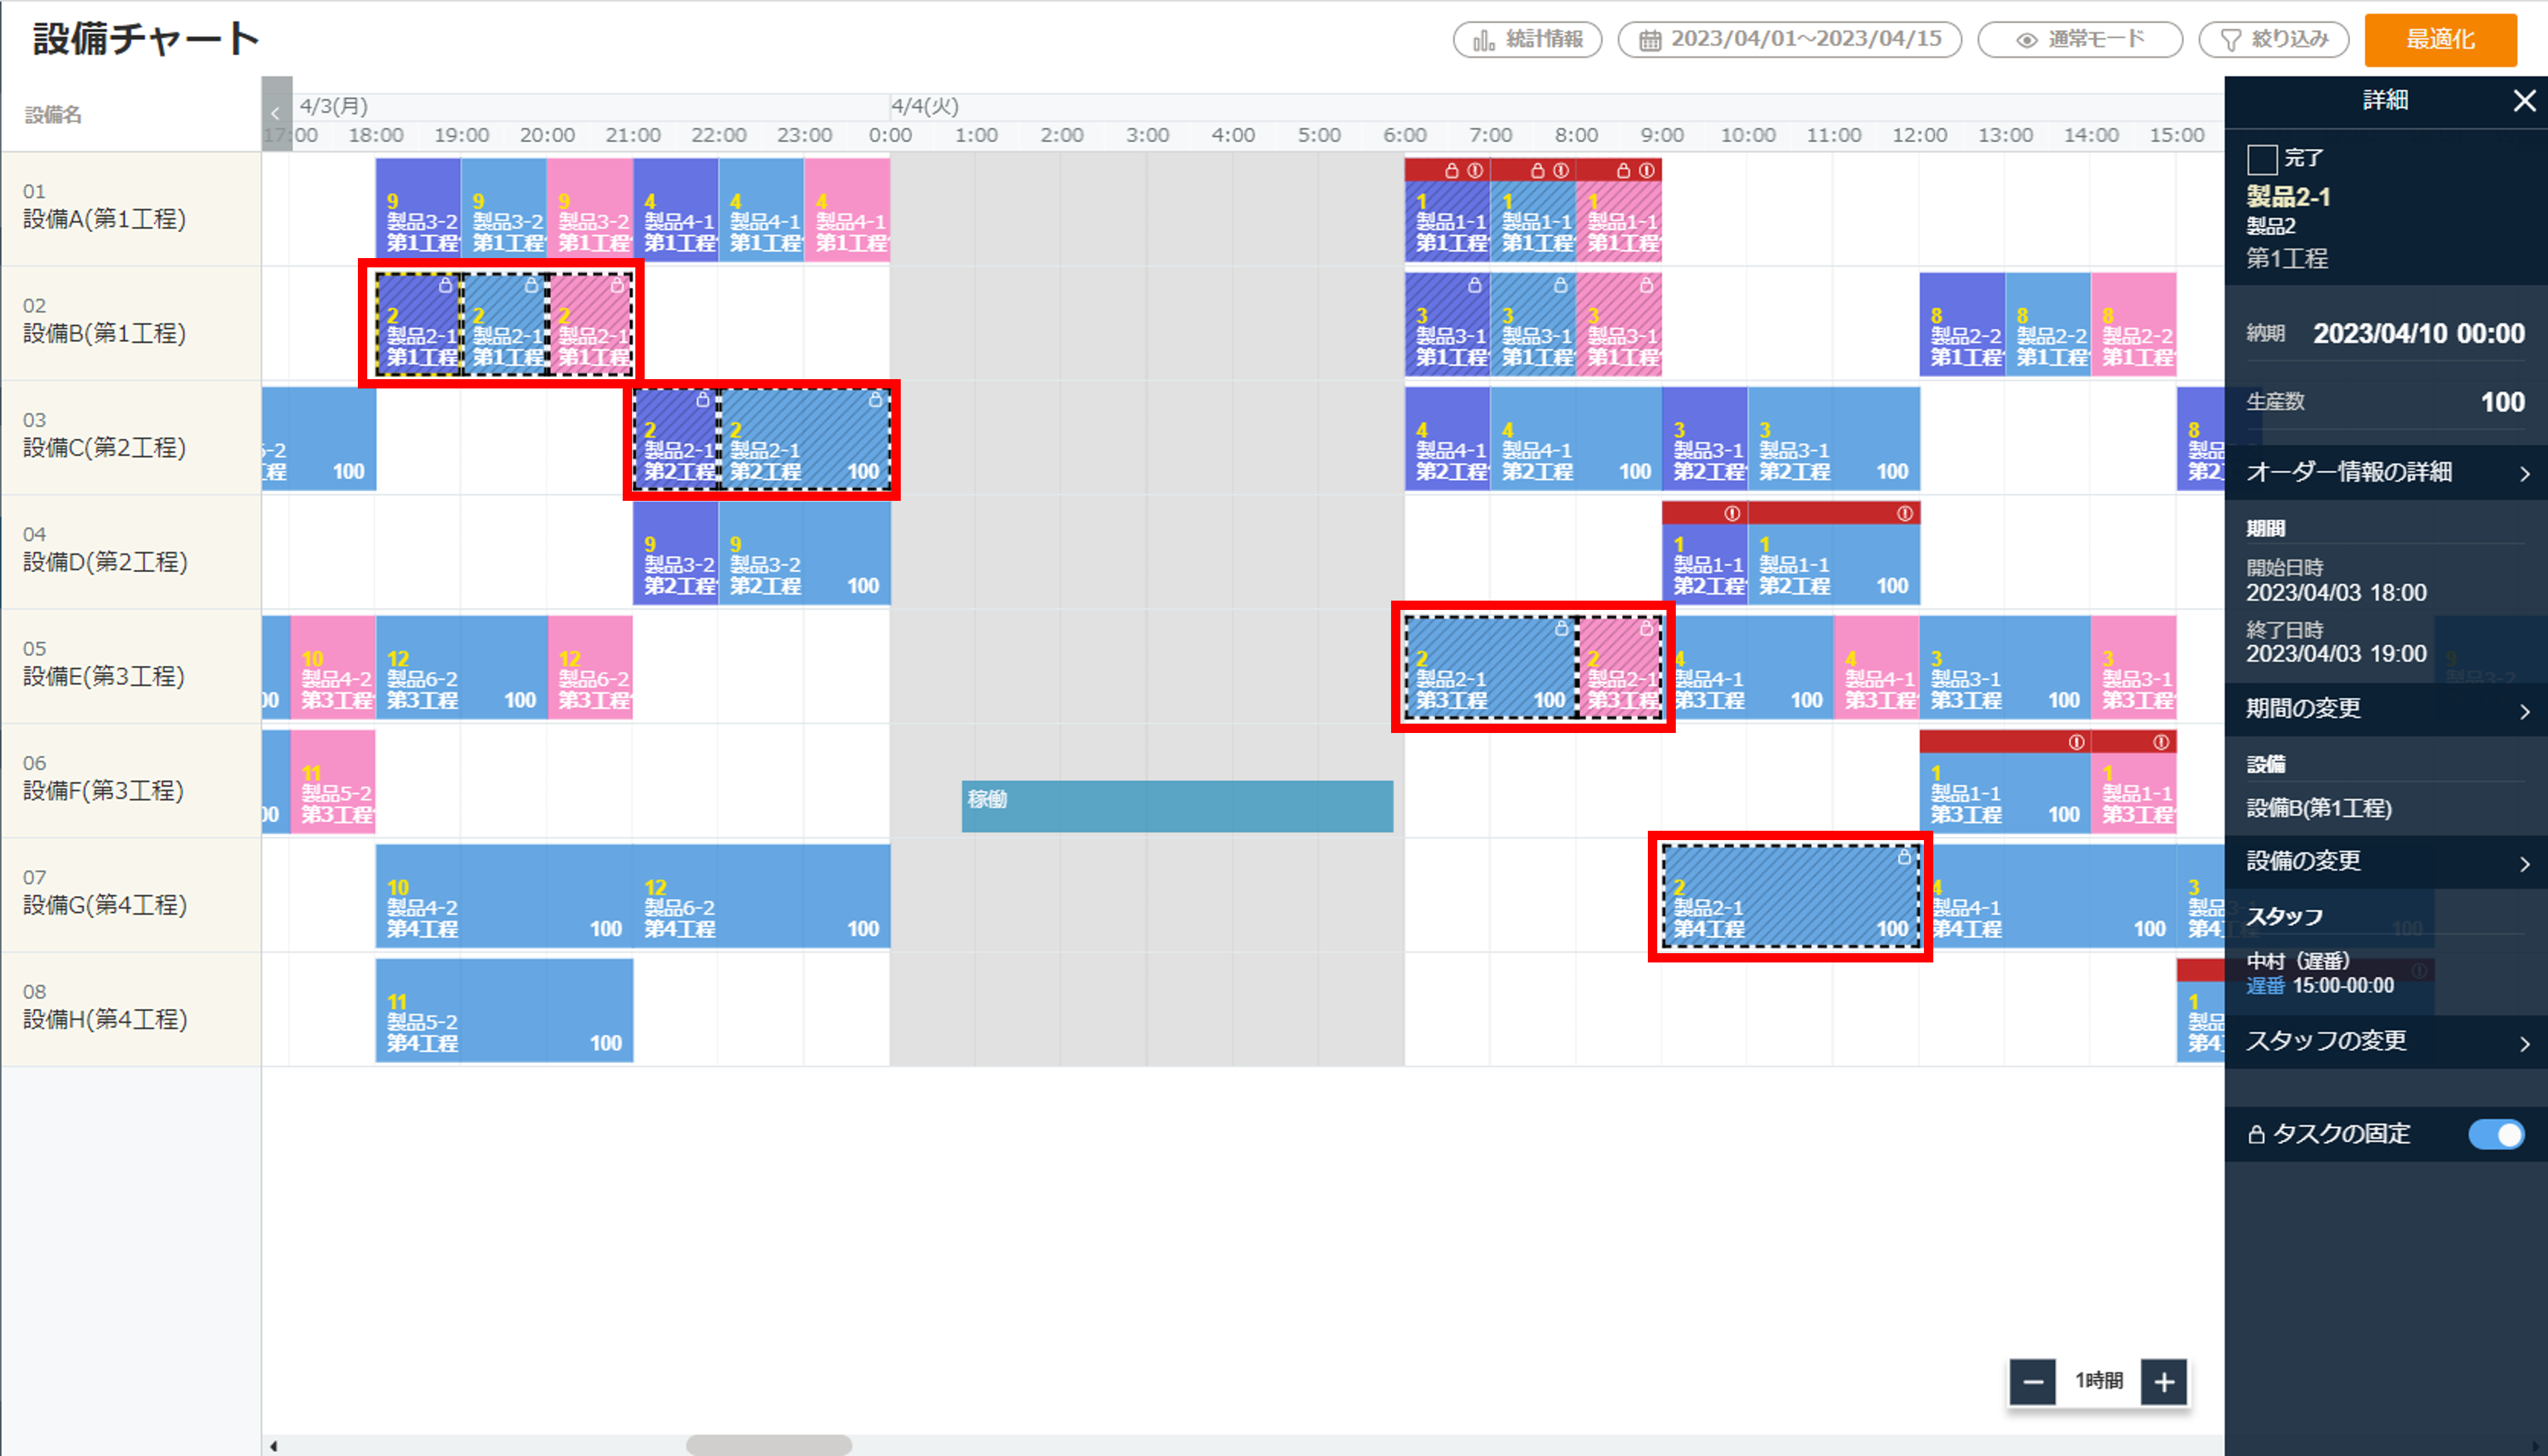The width and height of the screenshot is (2548, 1456).
Task: Click lock icon on blue 製品1-1 第1工程 task
Action: coord(1538,171)
